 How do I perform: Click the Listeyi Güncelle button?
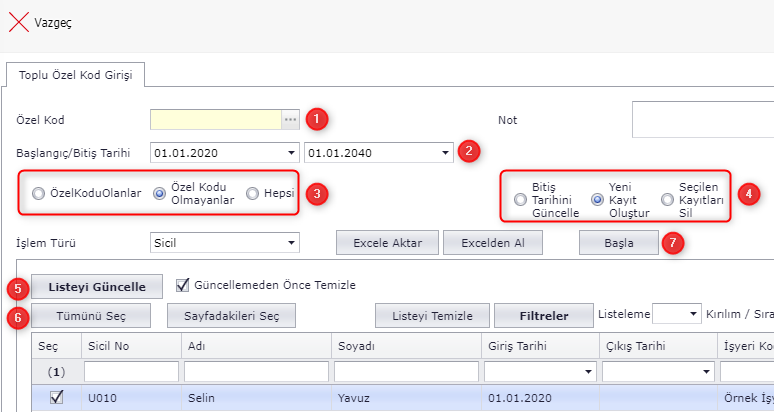pyautogui.click(x=98, y=286)
